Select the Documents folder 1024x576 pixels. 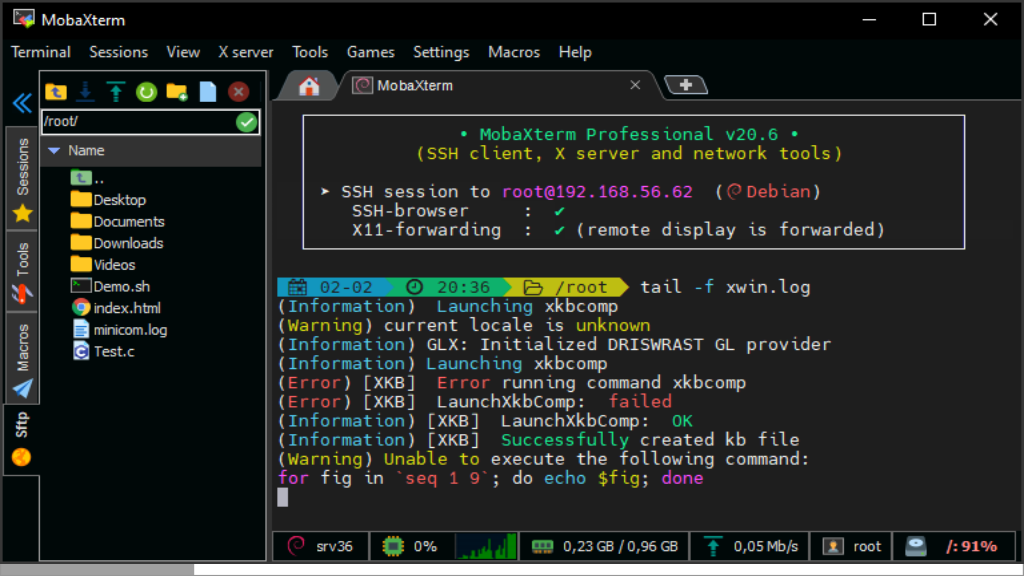click(x=118, y=221)
